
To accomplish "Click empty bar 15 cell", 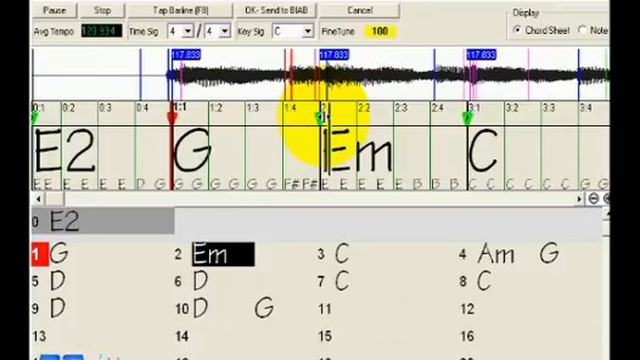I will tap(388, 336).
